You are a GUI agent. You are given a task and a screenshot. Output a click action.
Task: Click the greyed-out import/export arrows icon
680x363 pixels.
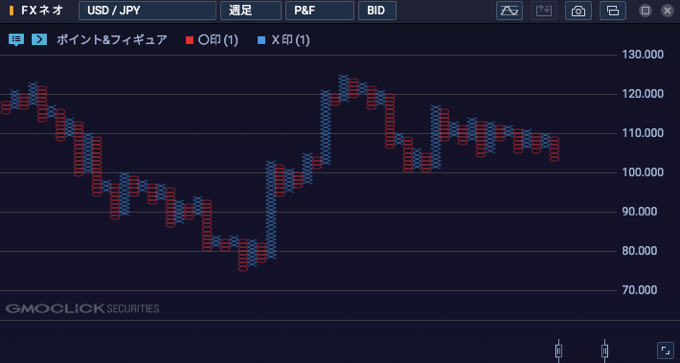tap(544, 11)
